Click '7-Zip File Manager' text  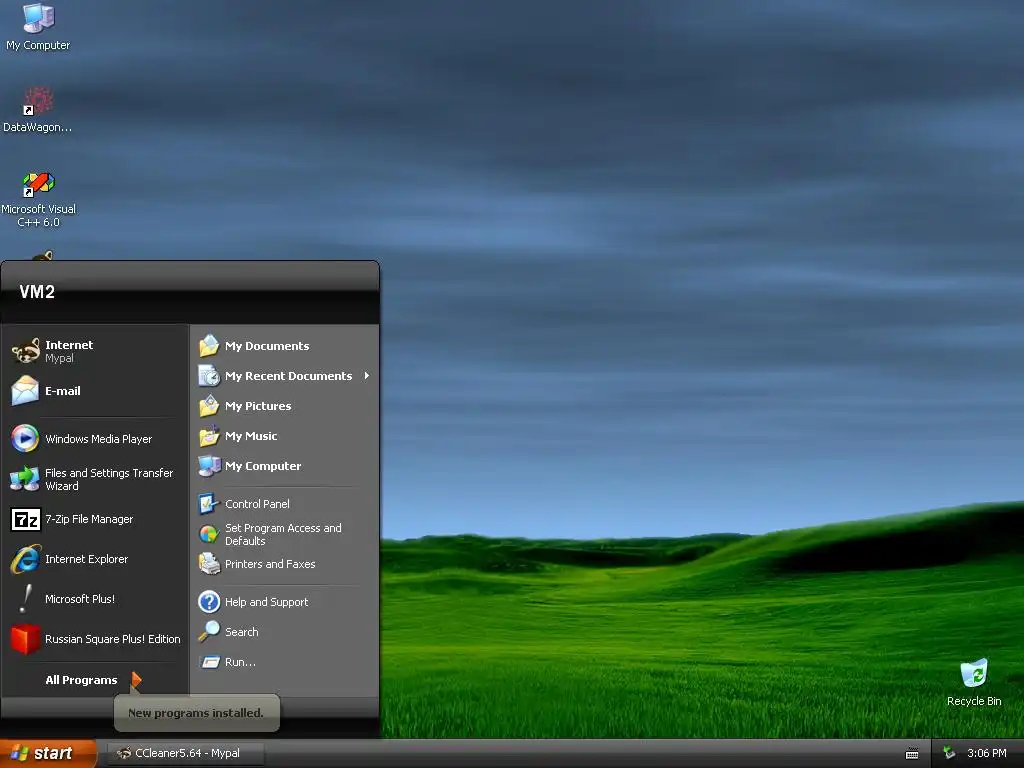89,519
